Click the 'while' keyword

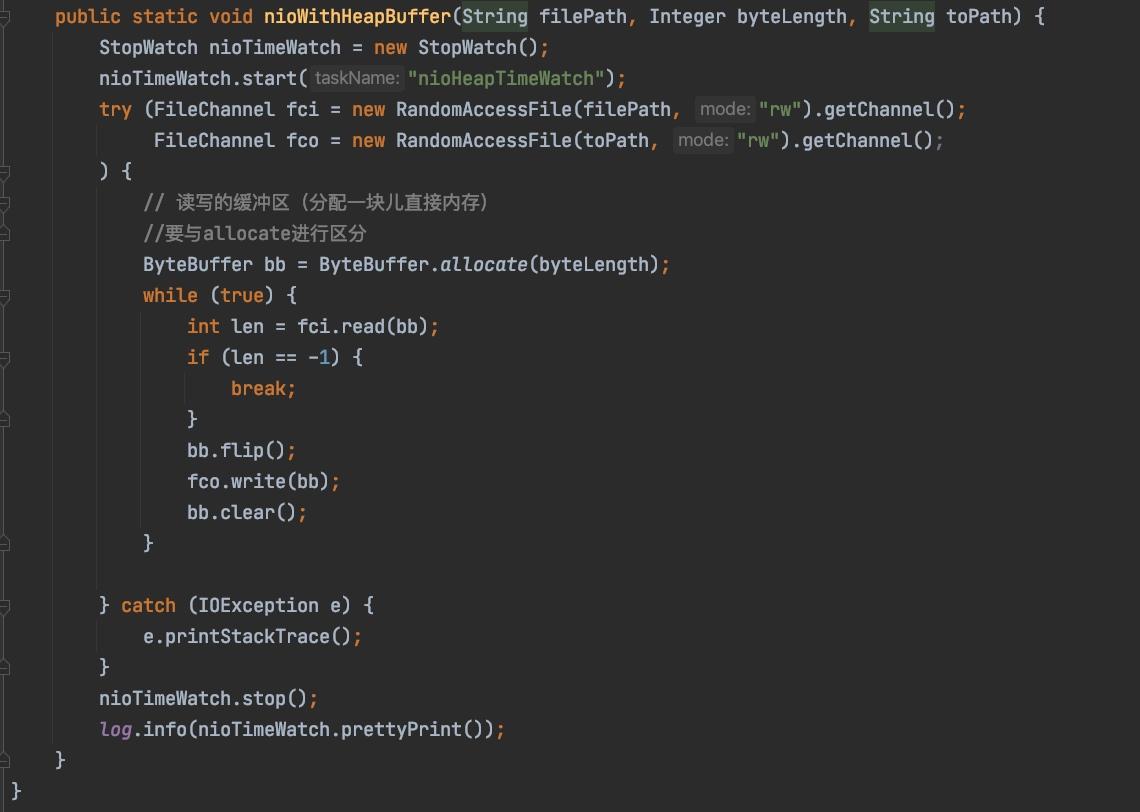(170, 296)
